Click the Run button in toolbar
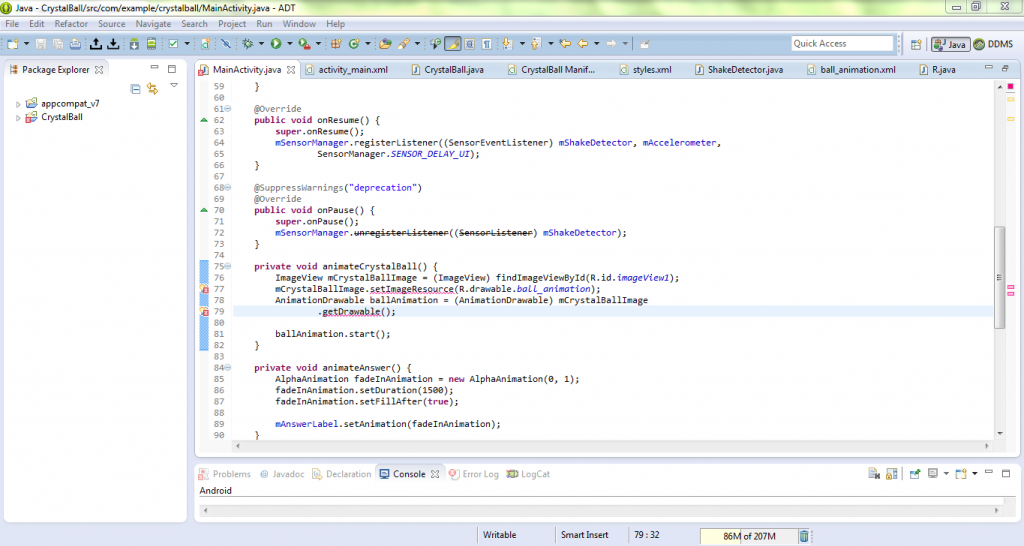The height and width of the screenshot is (546, 1024). point(275,44)
